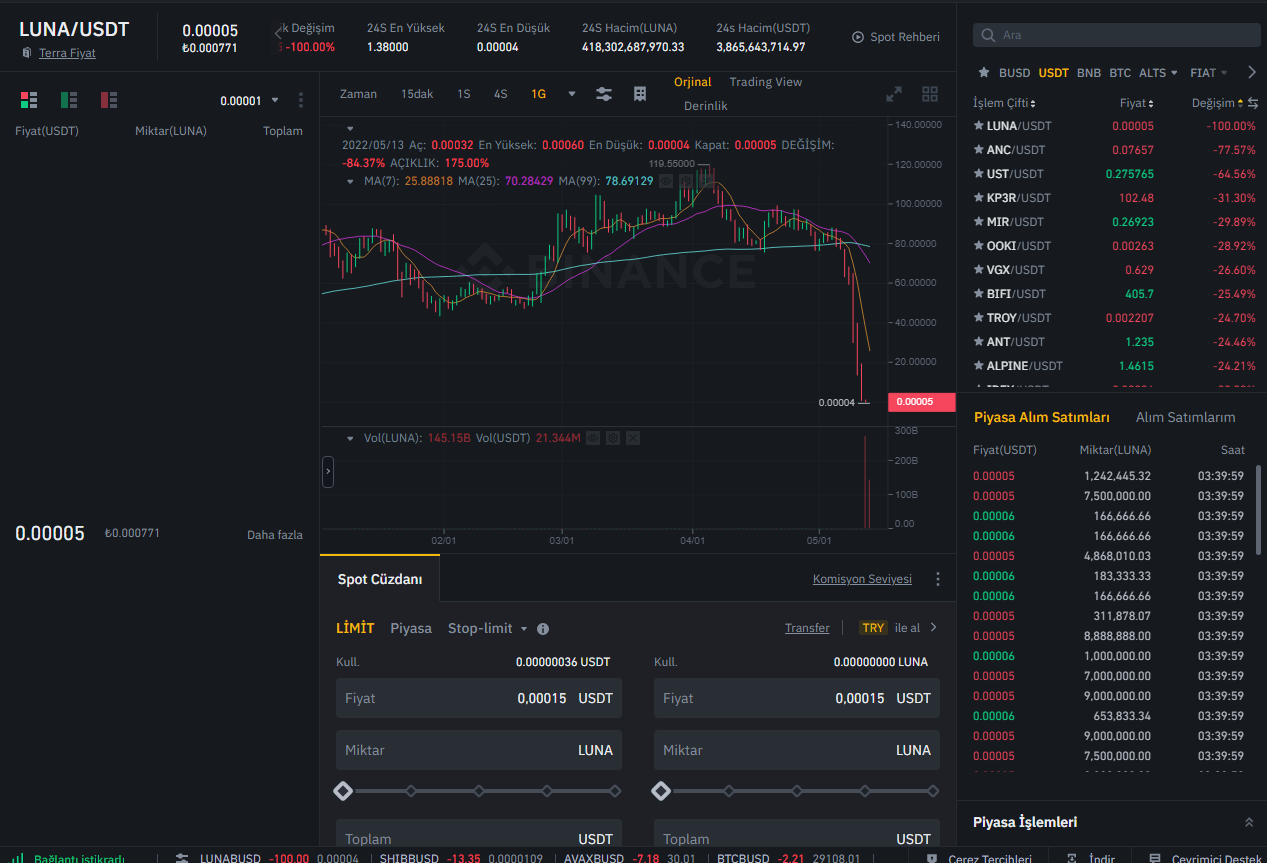Click buy-side Fiyat input field
Screen dimensions: 1267x863
[478, 698]
